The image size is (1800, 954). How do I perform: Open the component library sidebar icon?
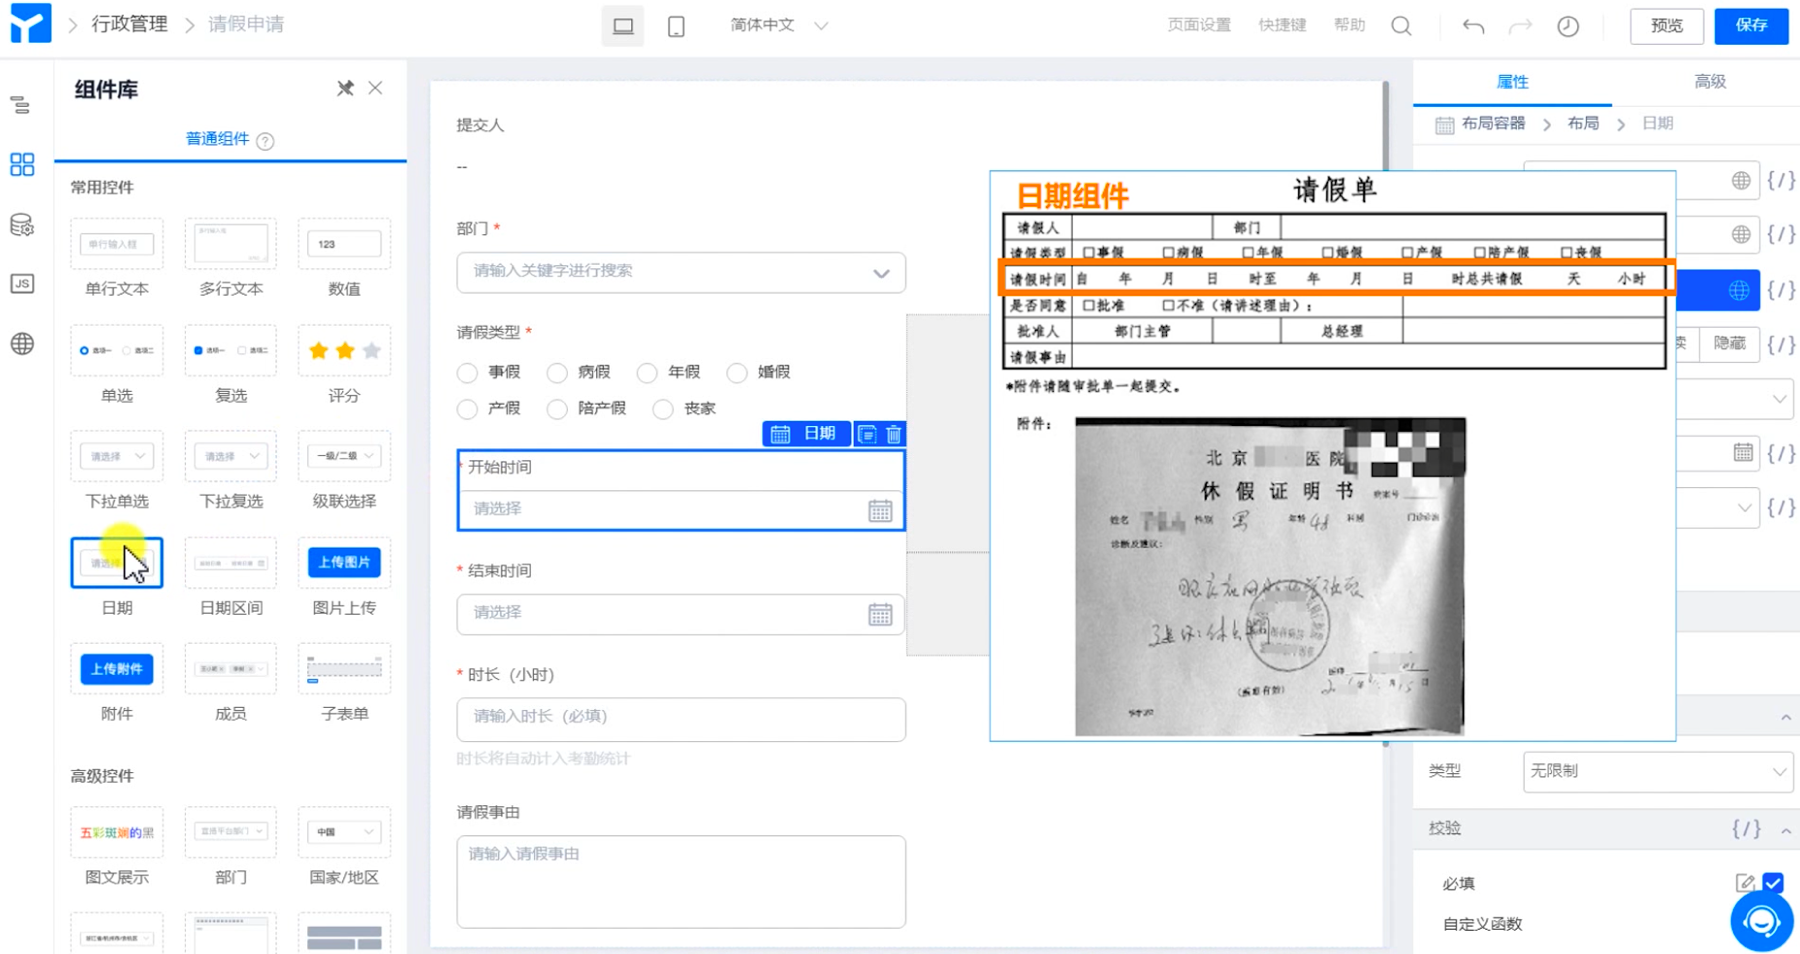click(x=22, y=164)
